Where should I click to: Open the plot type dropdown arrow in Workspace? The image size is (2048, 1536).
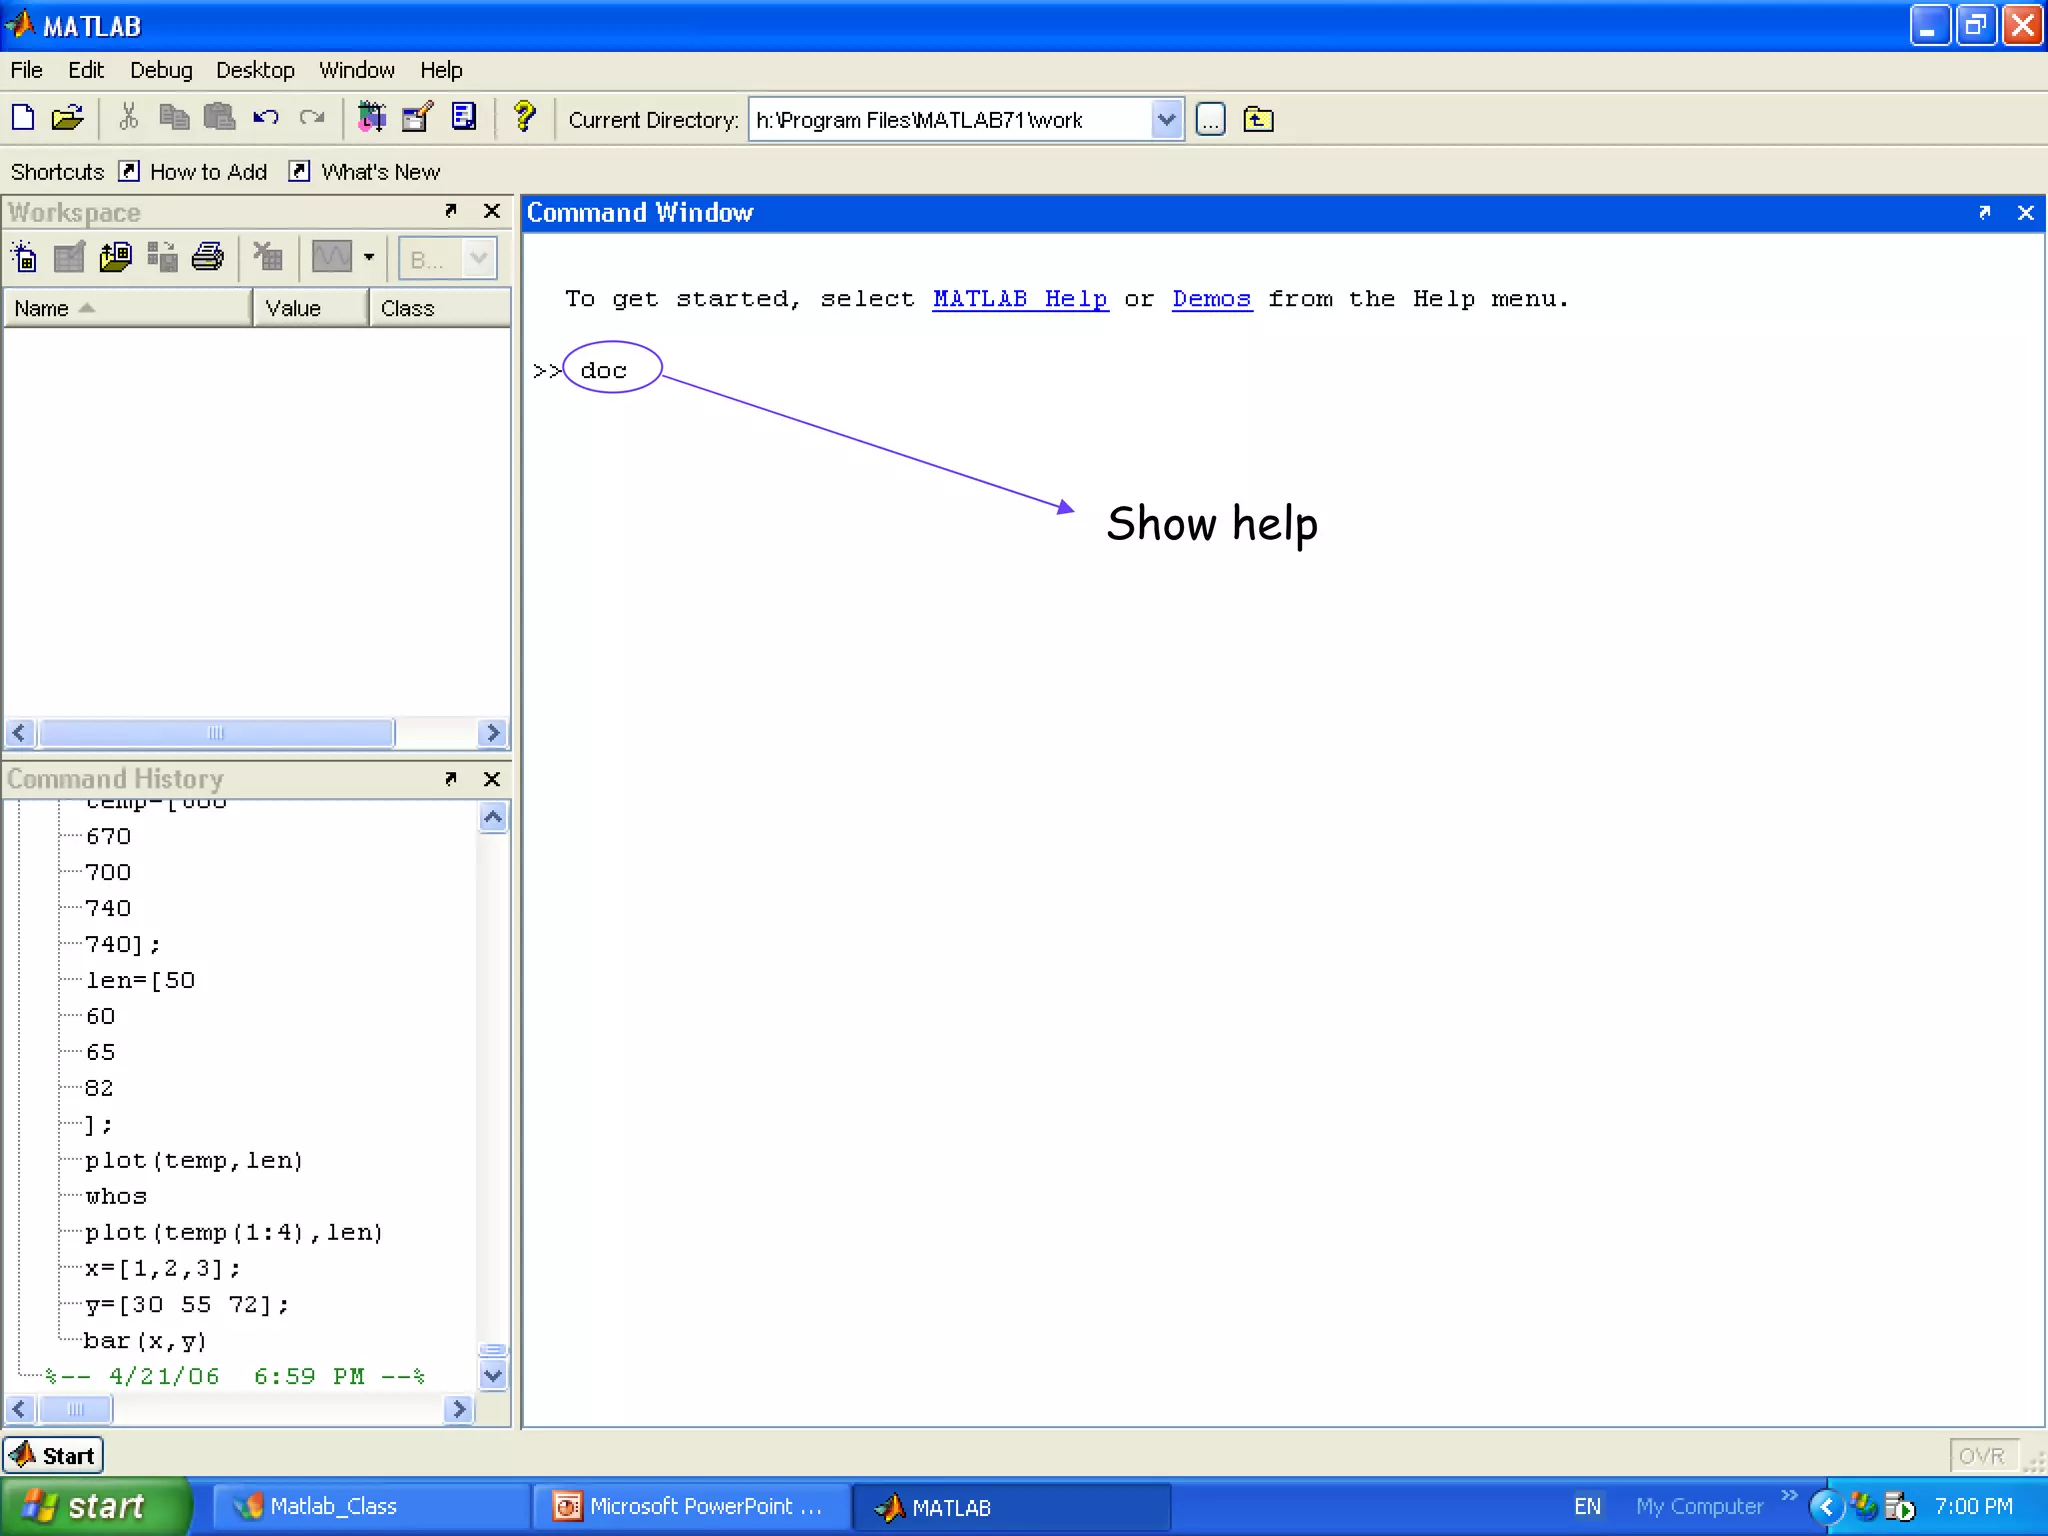(x=369, y=258)
